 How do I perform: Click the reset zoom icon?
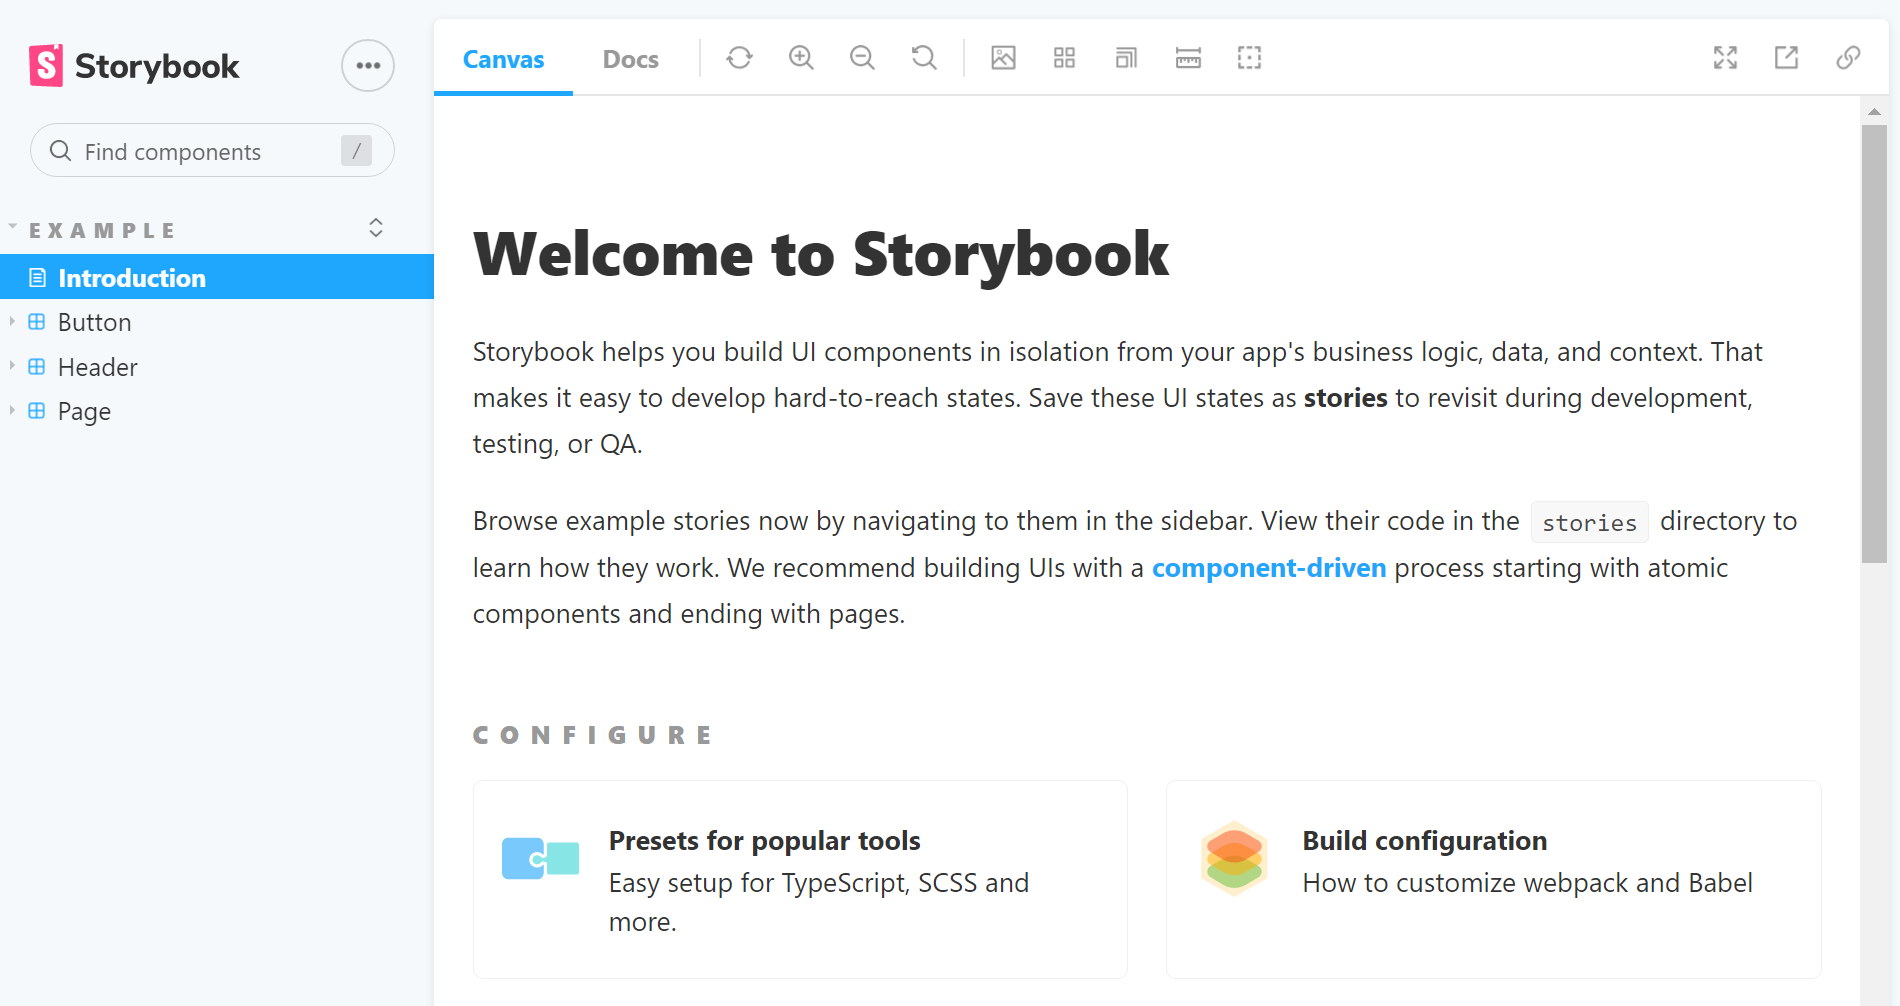pos(924,58)
